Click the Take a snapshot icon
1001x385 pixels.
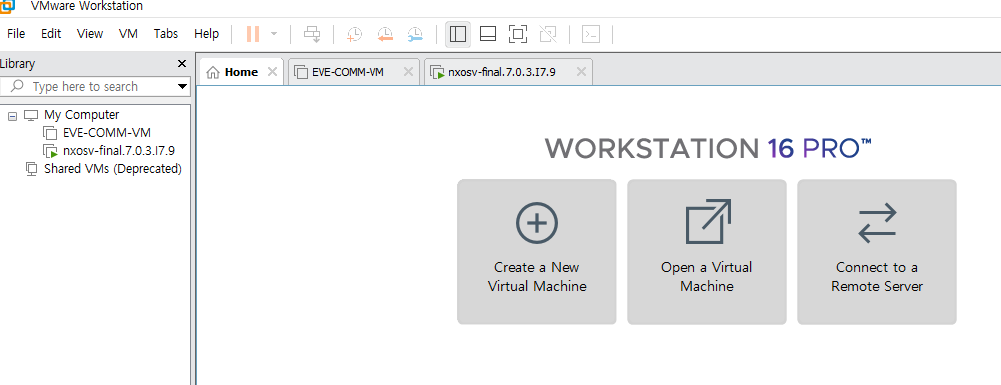click(354, 34)
